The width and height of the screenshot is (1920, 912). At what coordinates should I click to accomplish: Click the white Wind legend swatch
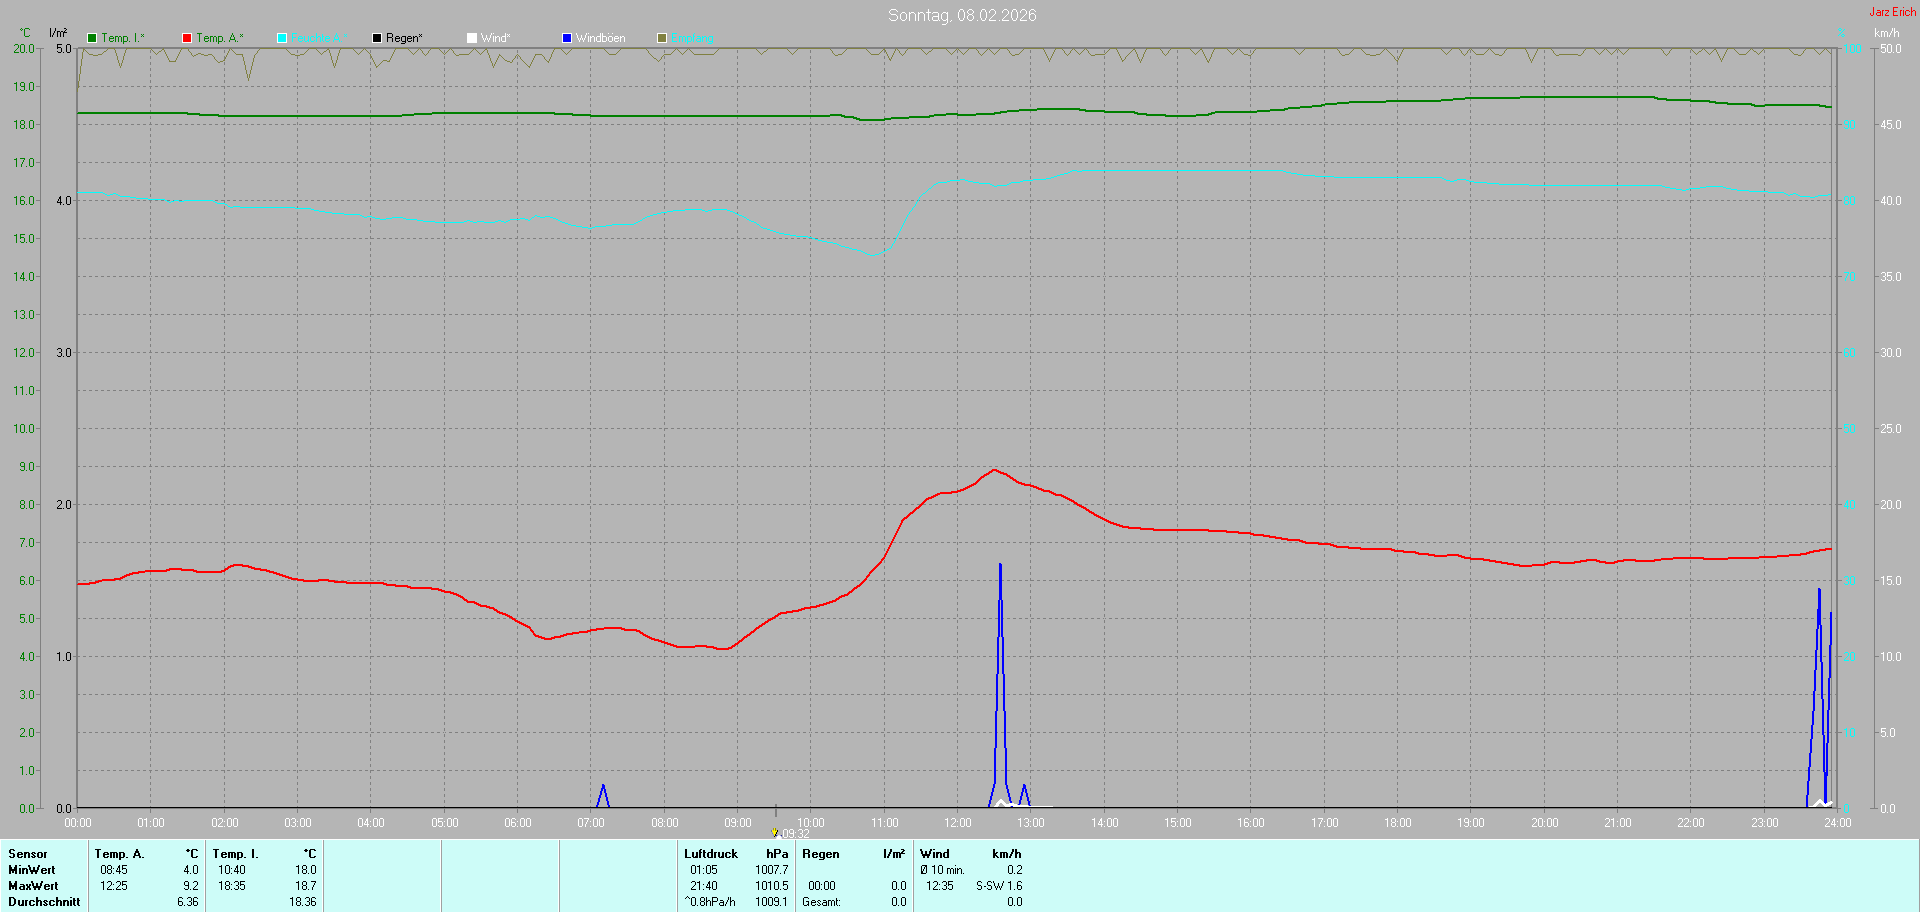(x=472, y=38)
